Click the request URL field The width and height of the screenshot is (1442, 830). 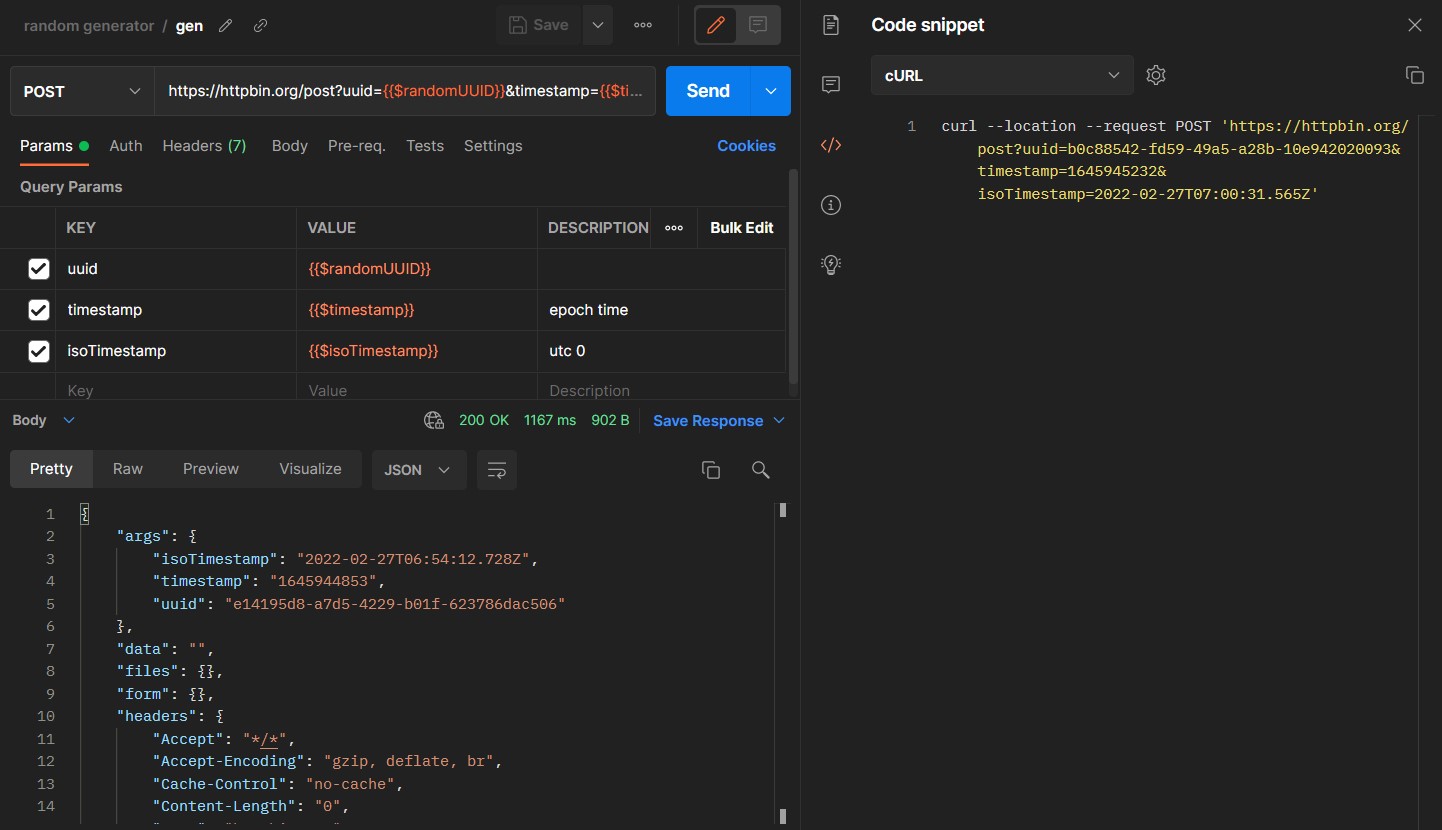[405, 91]
